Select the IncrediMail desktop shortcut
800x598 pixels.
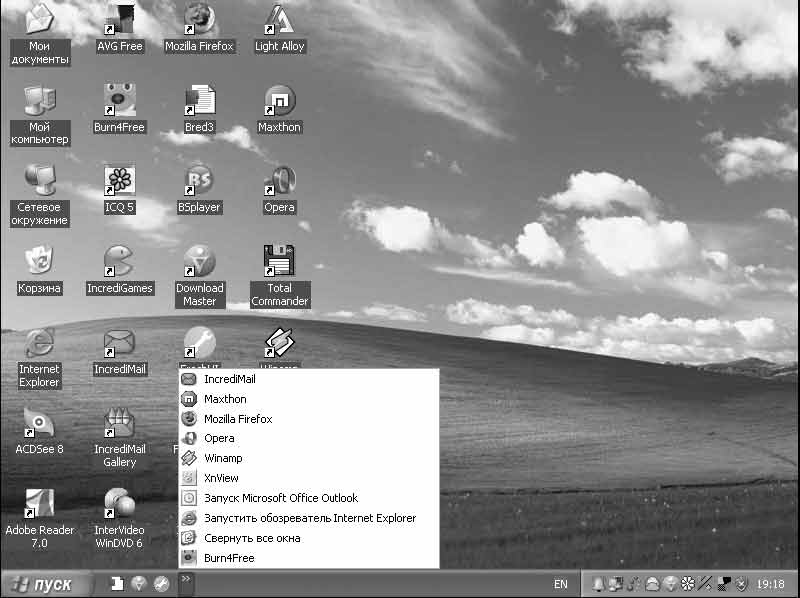(x=119, y=352)
